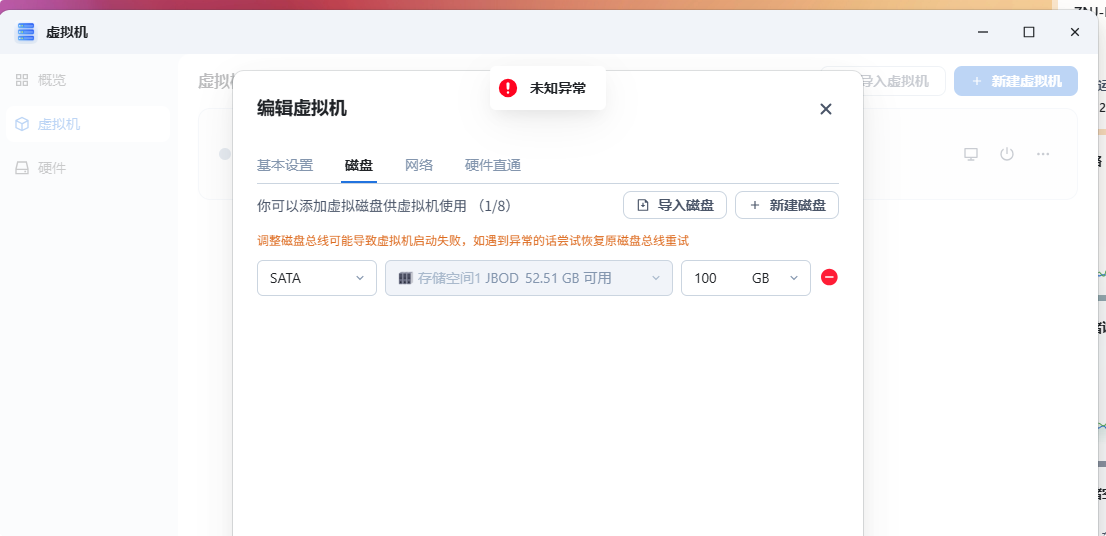Click the 新建磁盘 button

(x=786, y=205)
